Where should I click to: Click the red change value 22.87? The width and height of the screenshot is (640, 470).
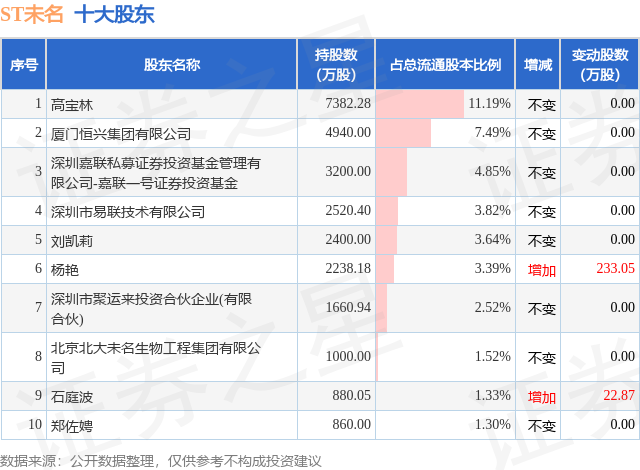click(619, 395)
